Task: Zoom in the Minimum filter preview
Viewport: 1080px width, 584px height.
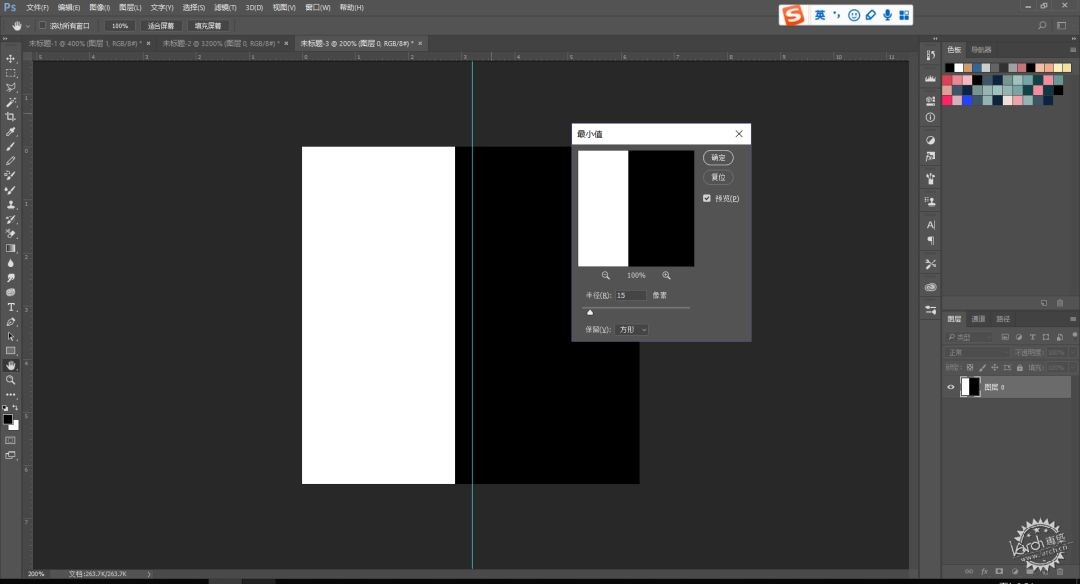Action: [x=666, y=275]
